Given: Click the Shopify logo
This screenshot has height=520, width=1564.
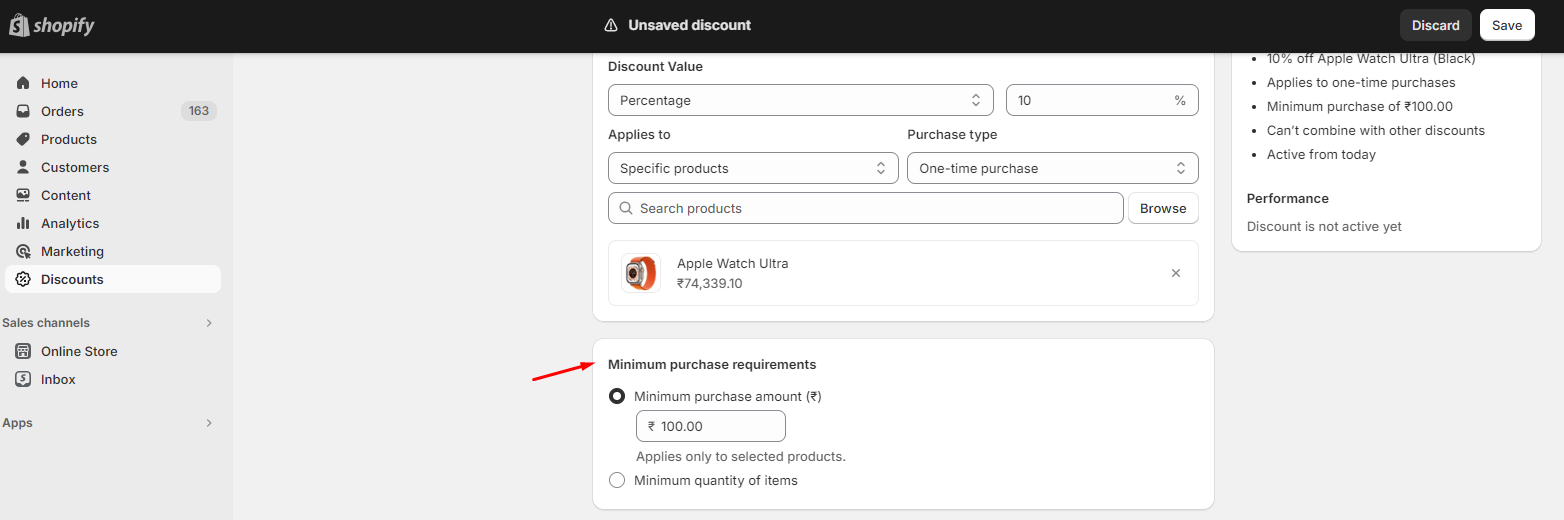Looking at the screenshot, I should [52, 25].
